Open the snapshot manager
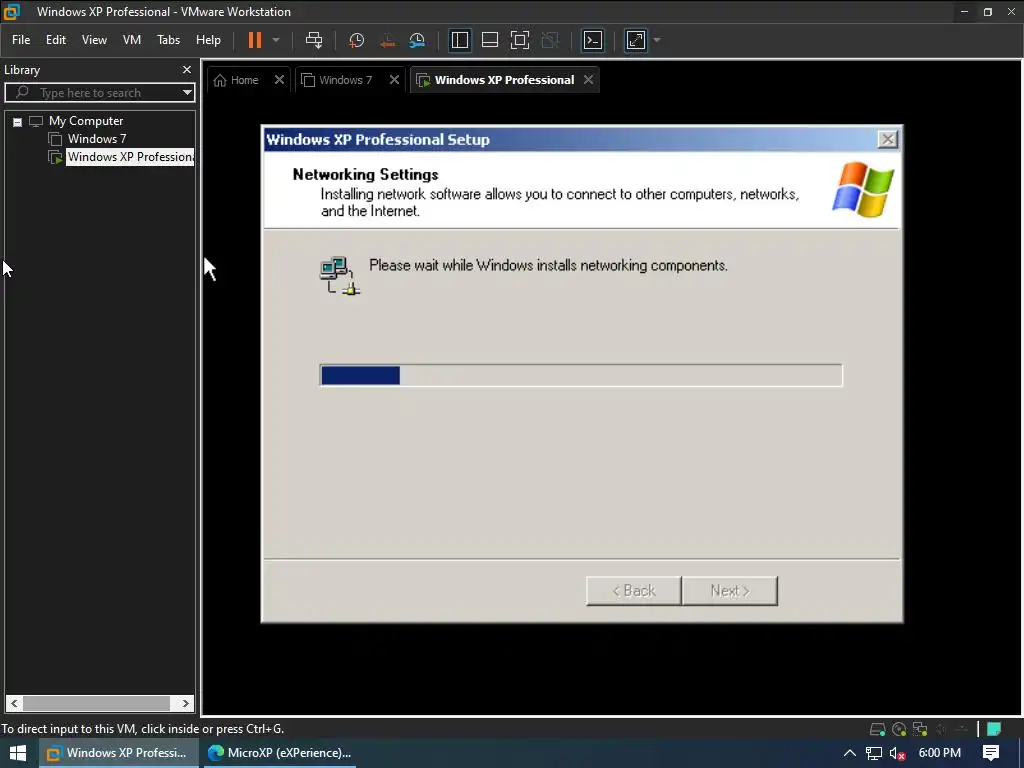This screenshot has height=768, width=1024. point(417,40)
